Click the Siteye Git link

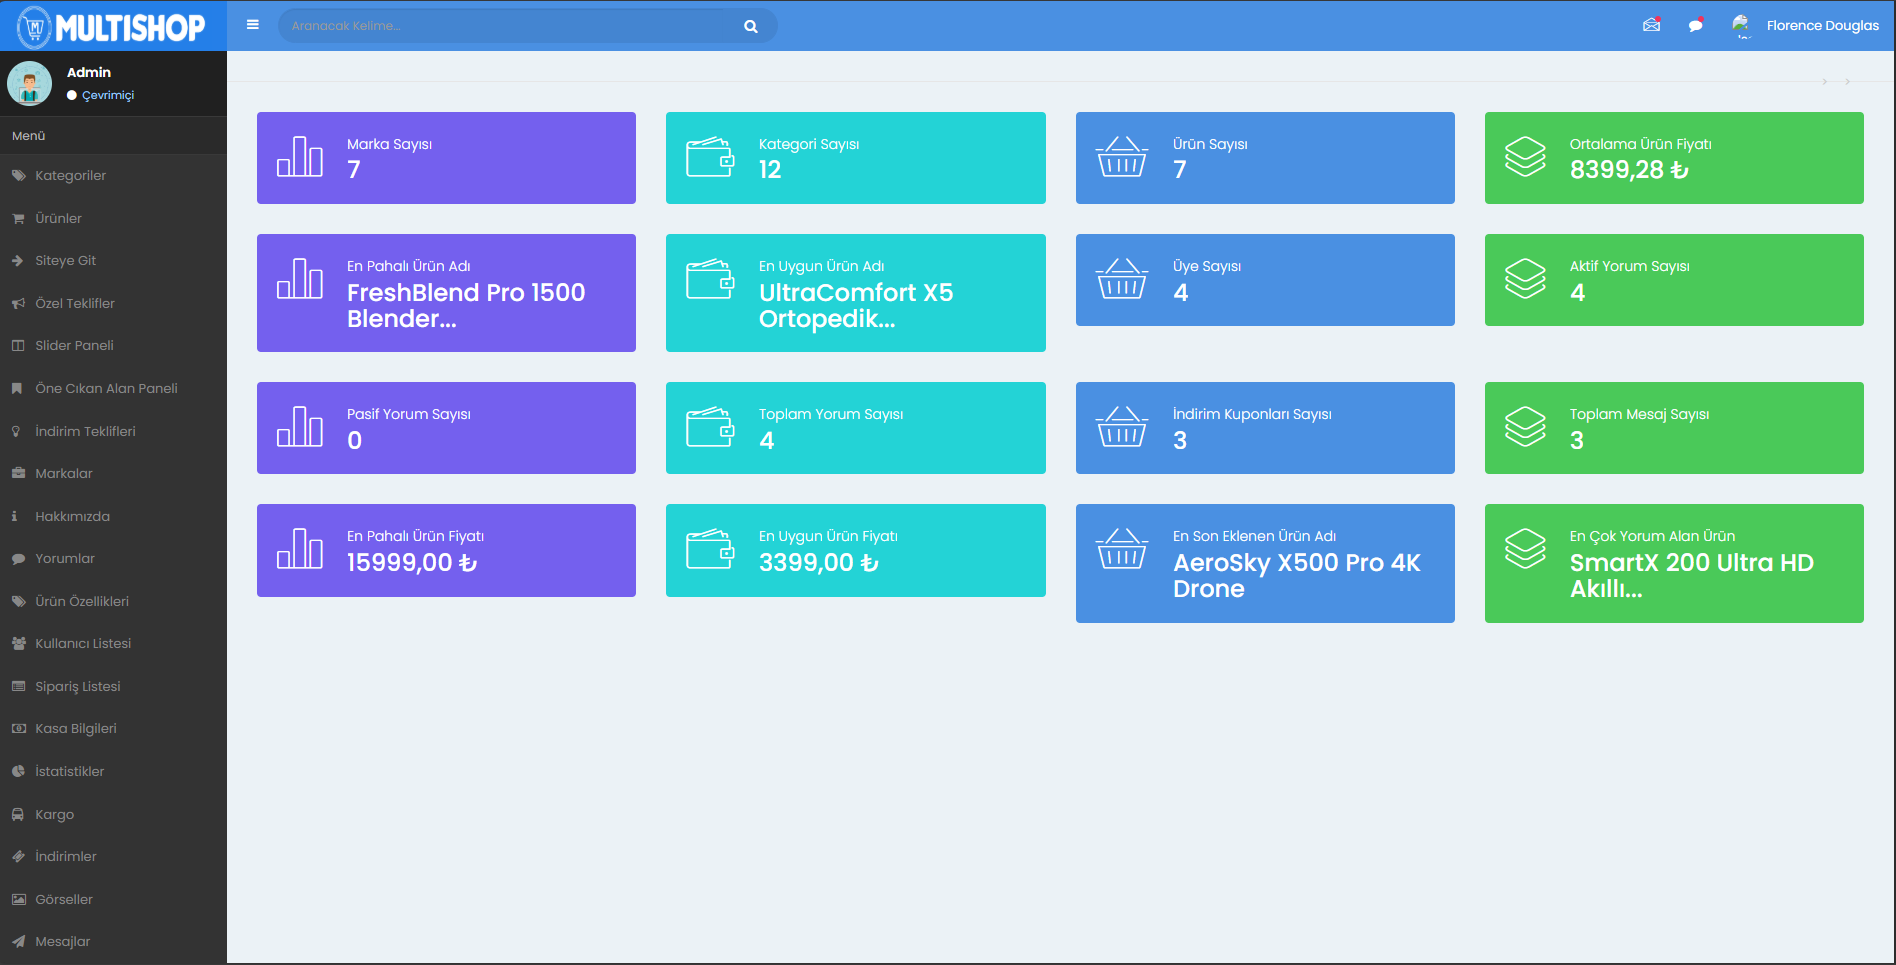click(x=65, y=260)
